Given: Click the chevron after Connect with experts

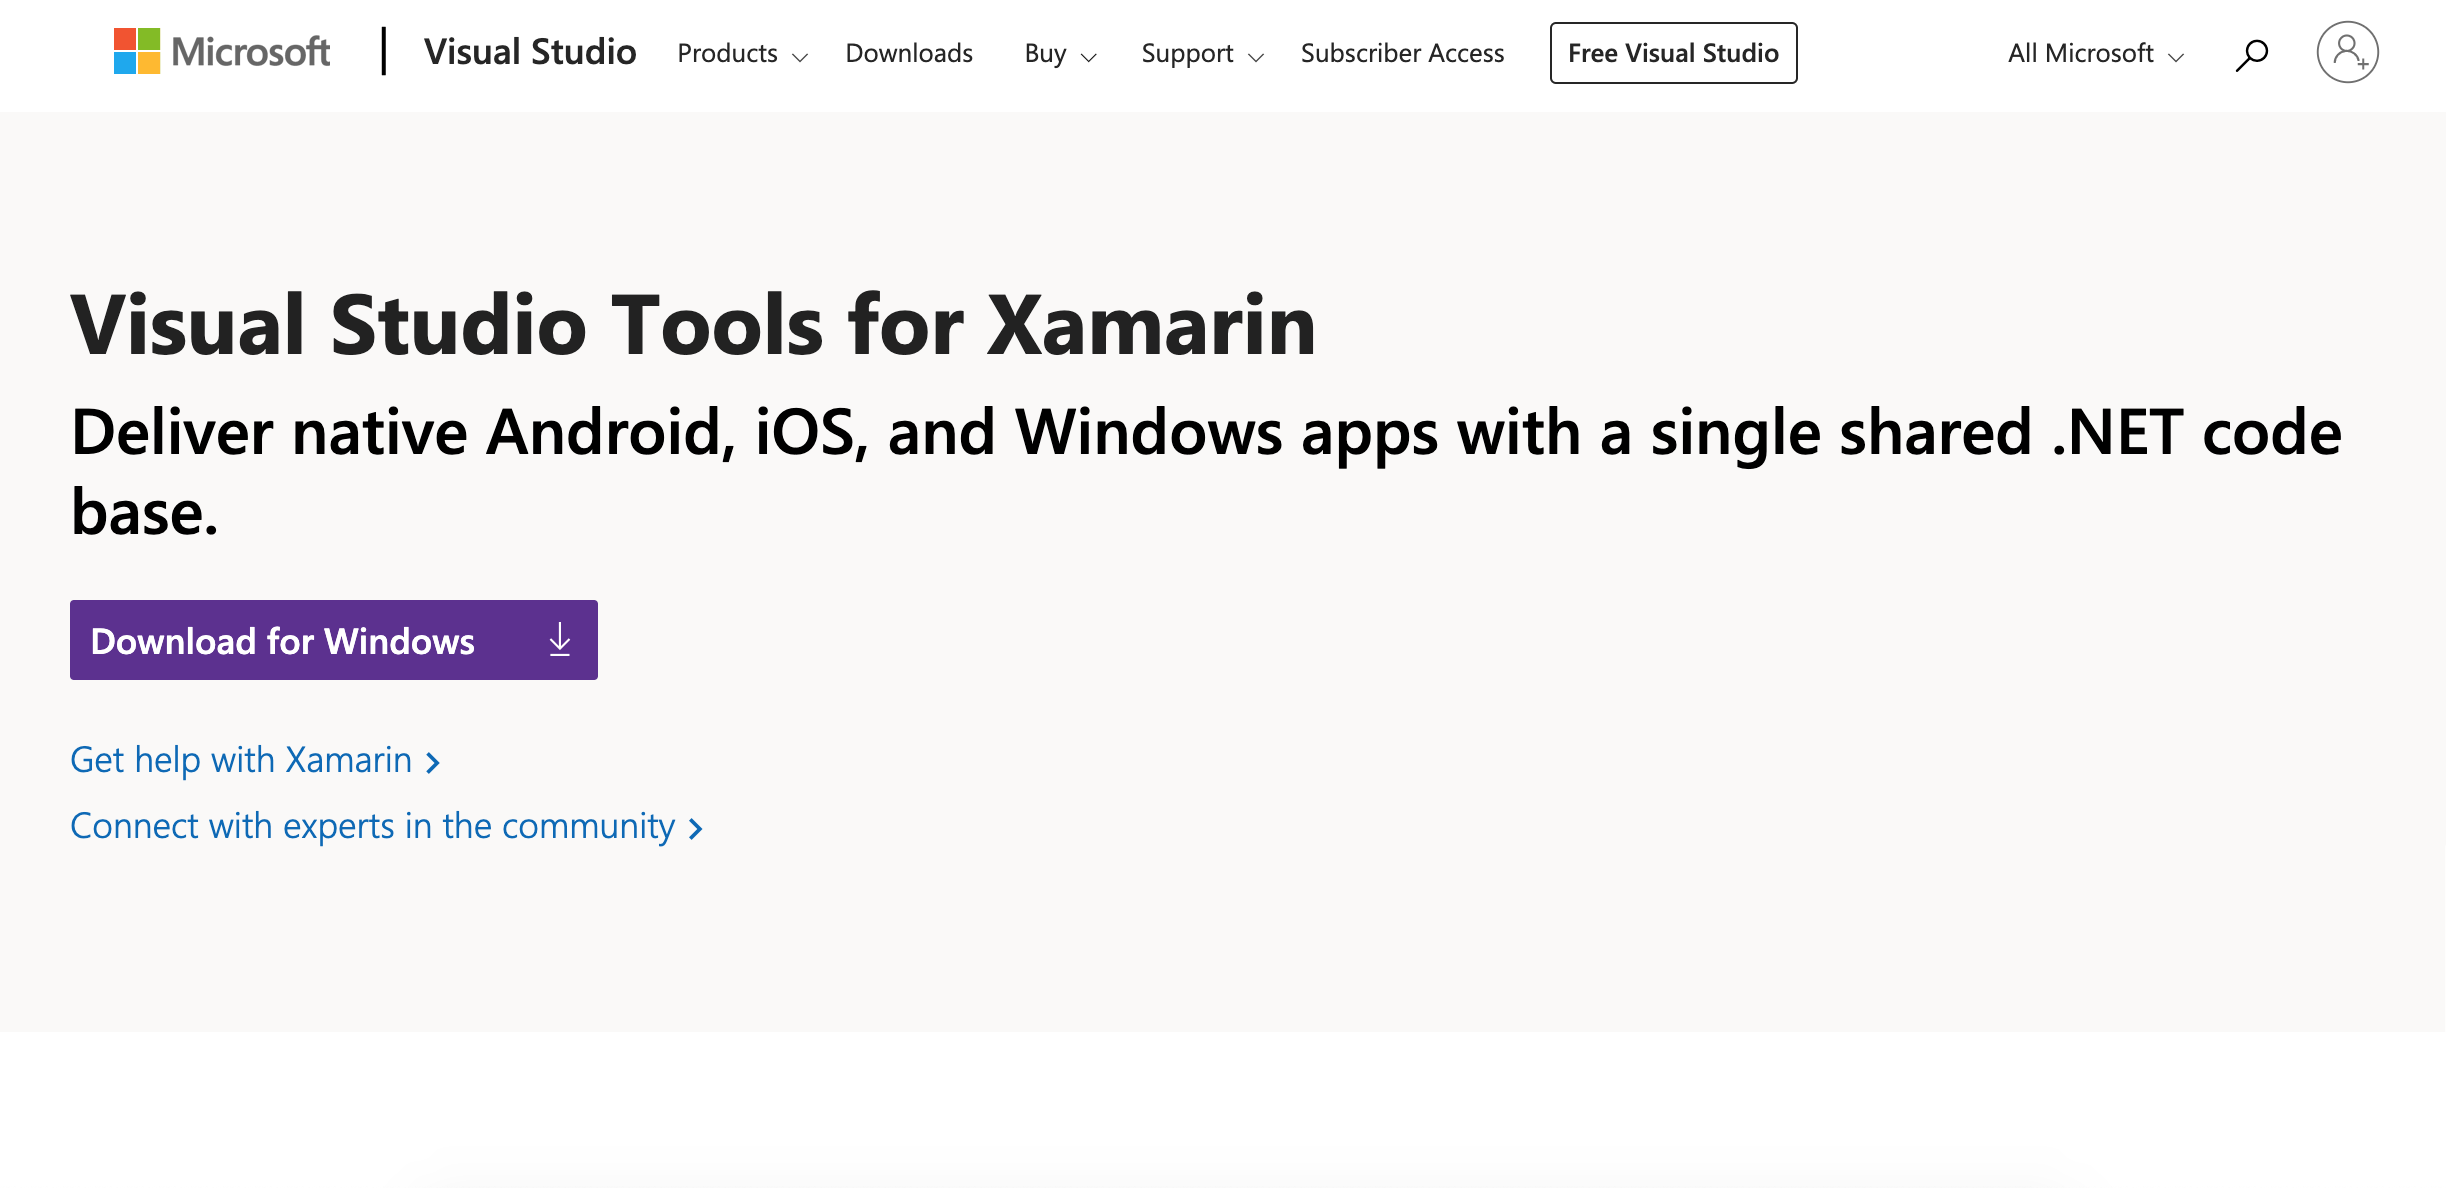Looking at the screenshot, I should pyautogui.click(x=696, y=829).
